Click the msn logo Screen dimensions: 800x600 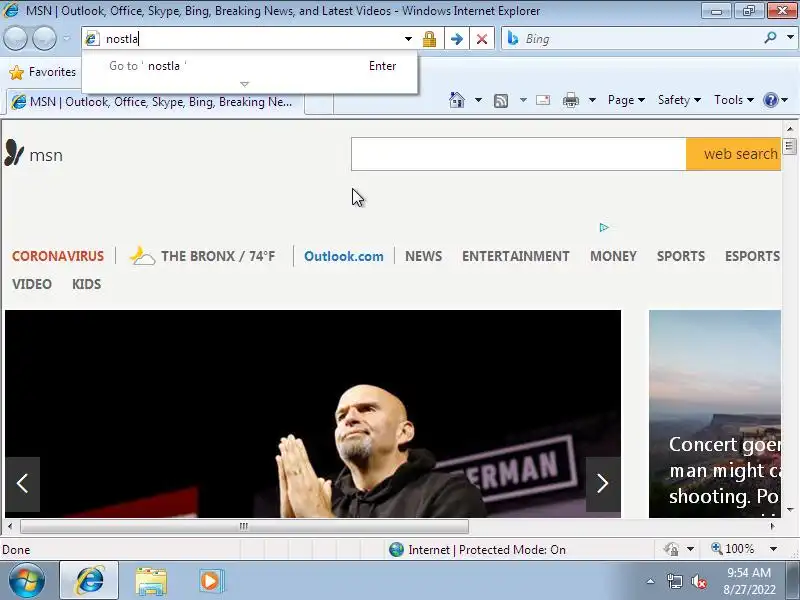[34, 154]
